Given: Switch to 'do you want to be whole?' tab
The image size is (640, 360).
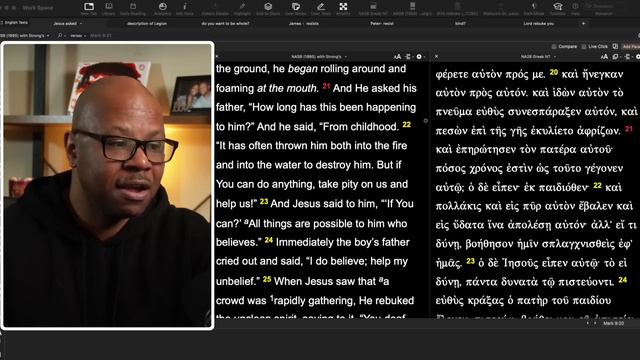Looking at the screenshot, I should click(225, 24).
